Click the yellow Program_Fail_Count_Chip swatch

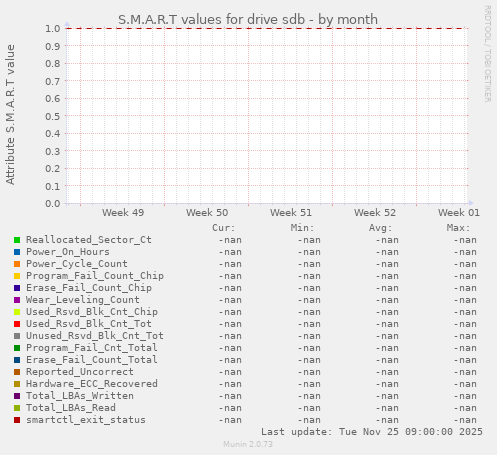pos(17,276)
